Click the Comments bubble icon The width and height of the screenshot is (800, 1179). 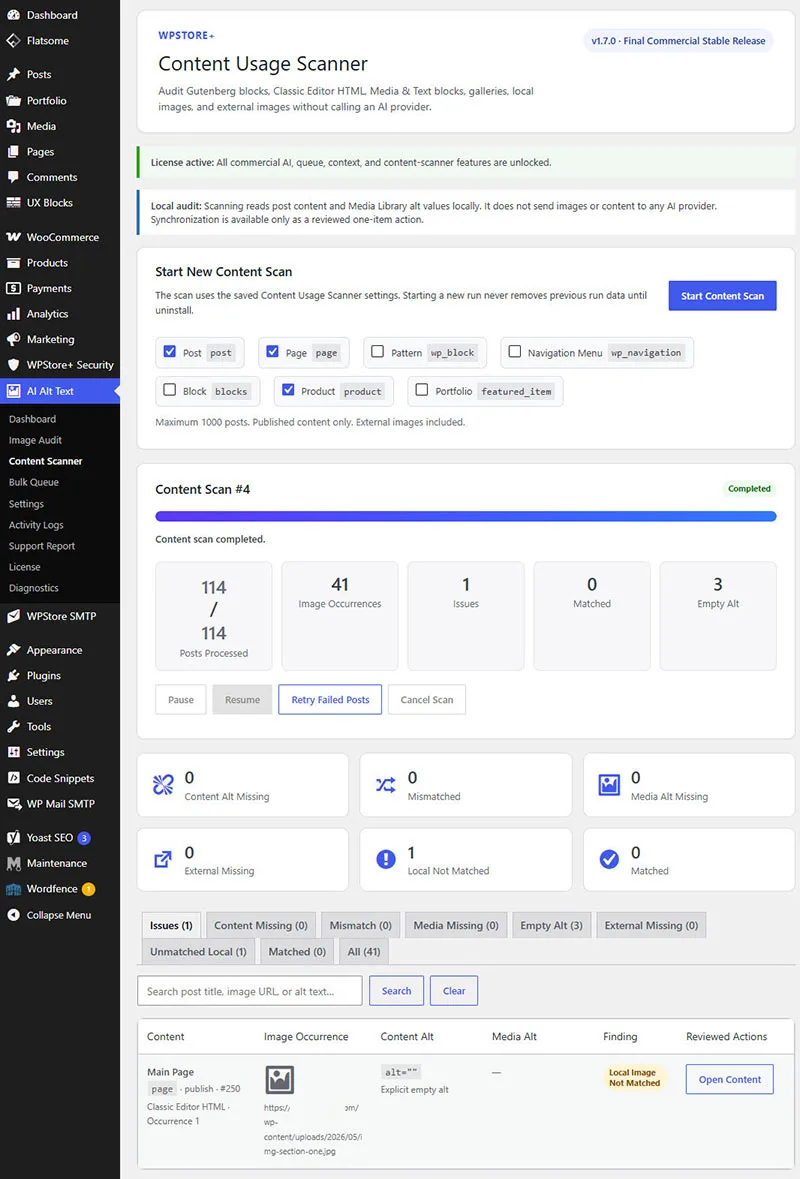tap(14, 177)
